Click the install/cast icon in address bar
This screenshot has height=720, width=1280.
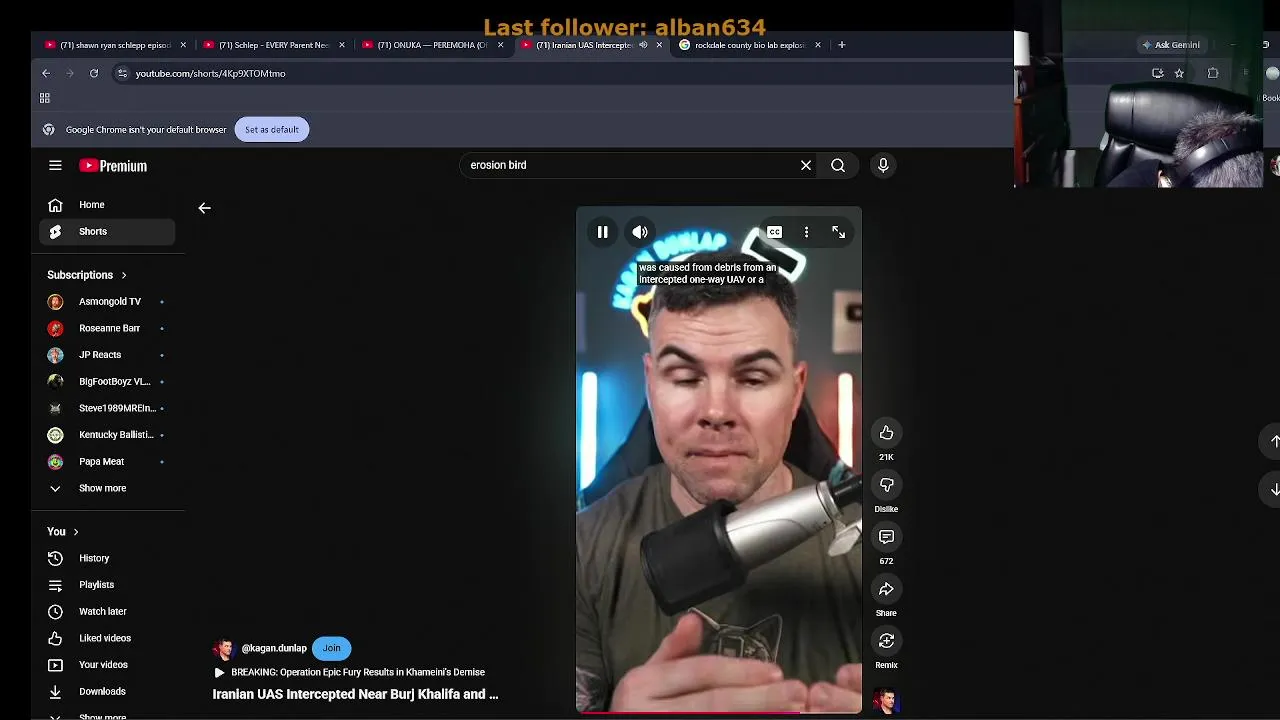tap(1157, 73)
